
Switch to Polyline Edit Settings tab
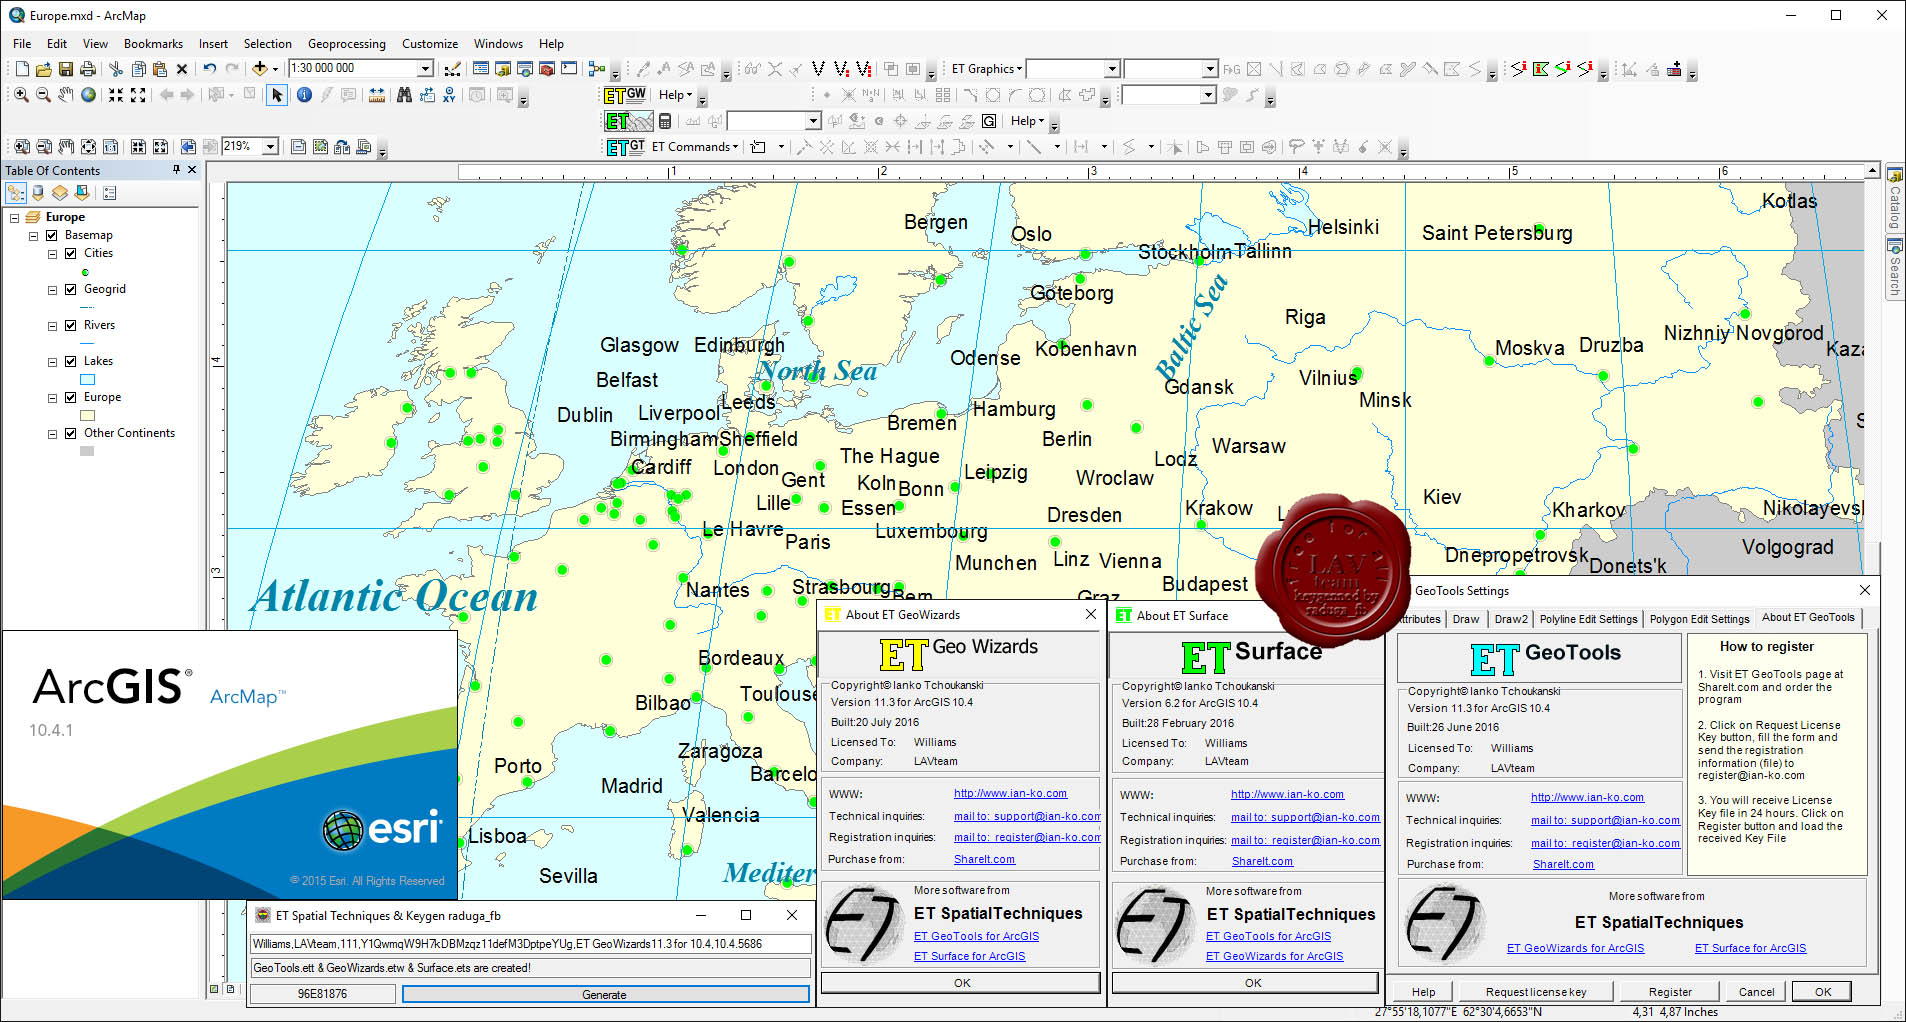[1588, 619]
